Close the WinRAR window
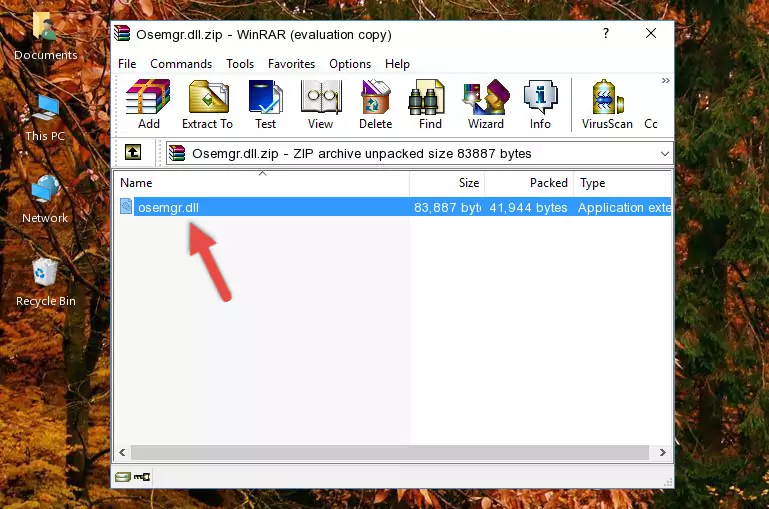 coord(651,33)
